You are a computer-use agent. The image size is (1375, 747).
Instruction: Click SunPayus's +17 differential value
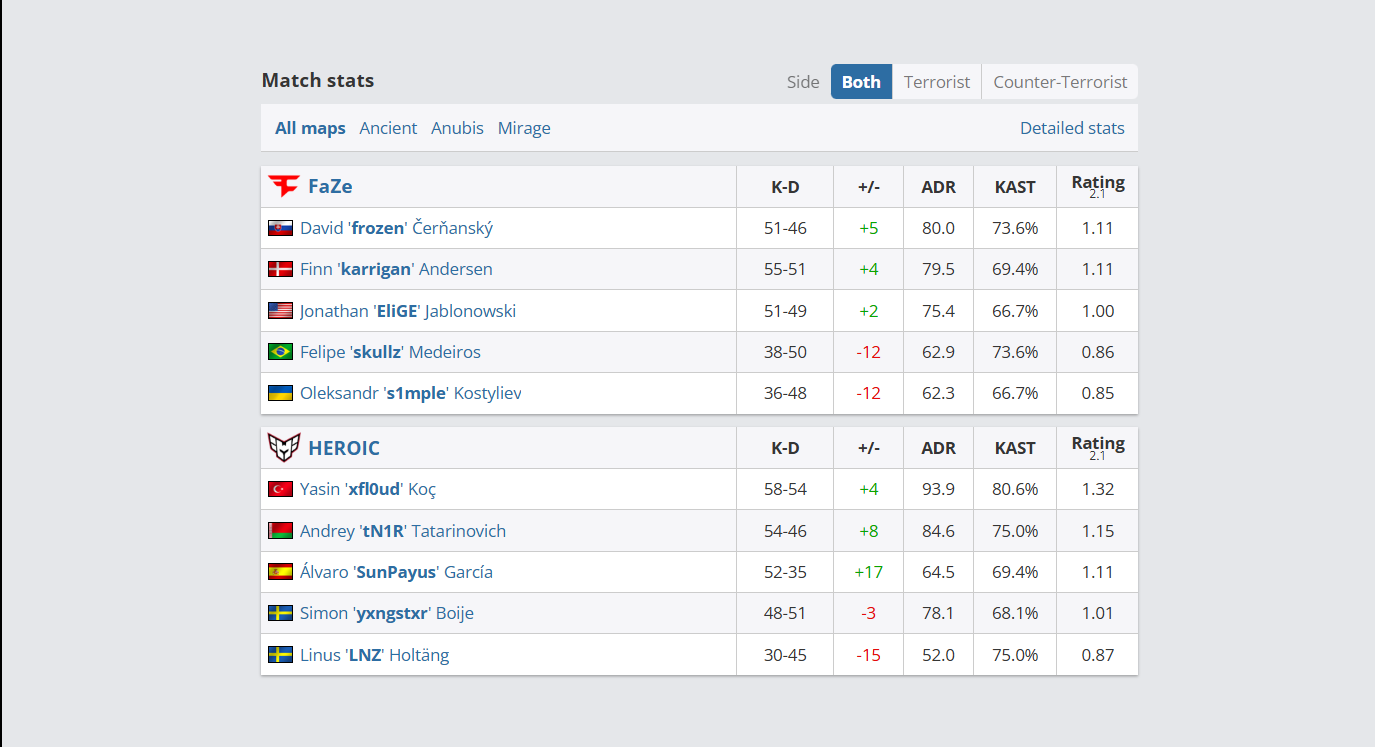coord(868,572)
